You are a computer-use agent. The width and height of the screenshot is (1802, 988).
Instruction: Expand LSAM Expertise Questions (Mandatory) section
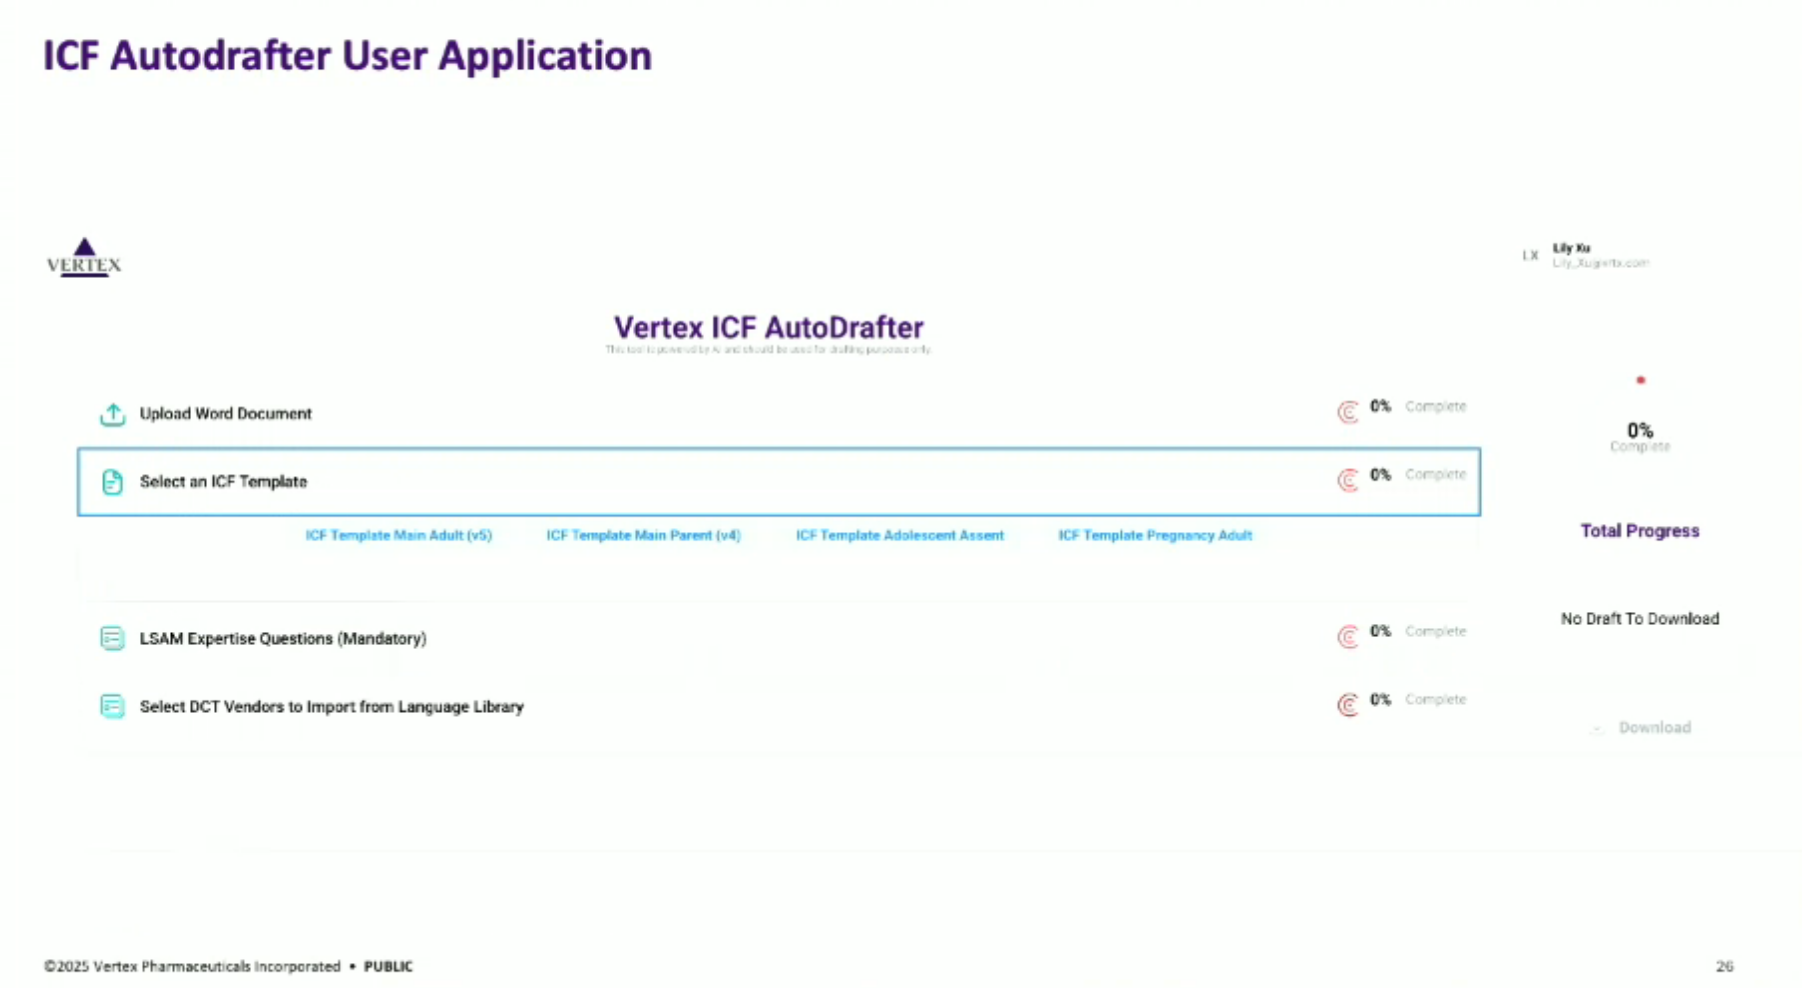[283, 638]
